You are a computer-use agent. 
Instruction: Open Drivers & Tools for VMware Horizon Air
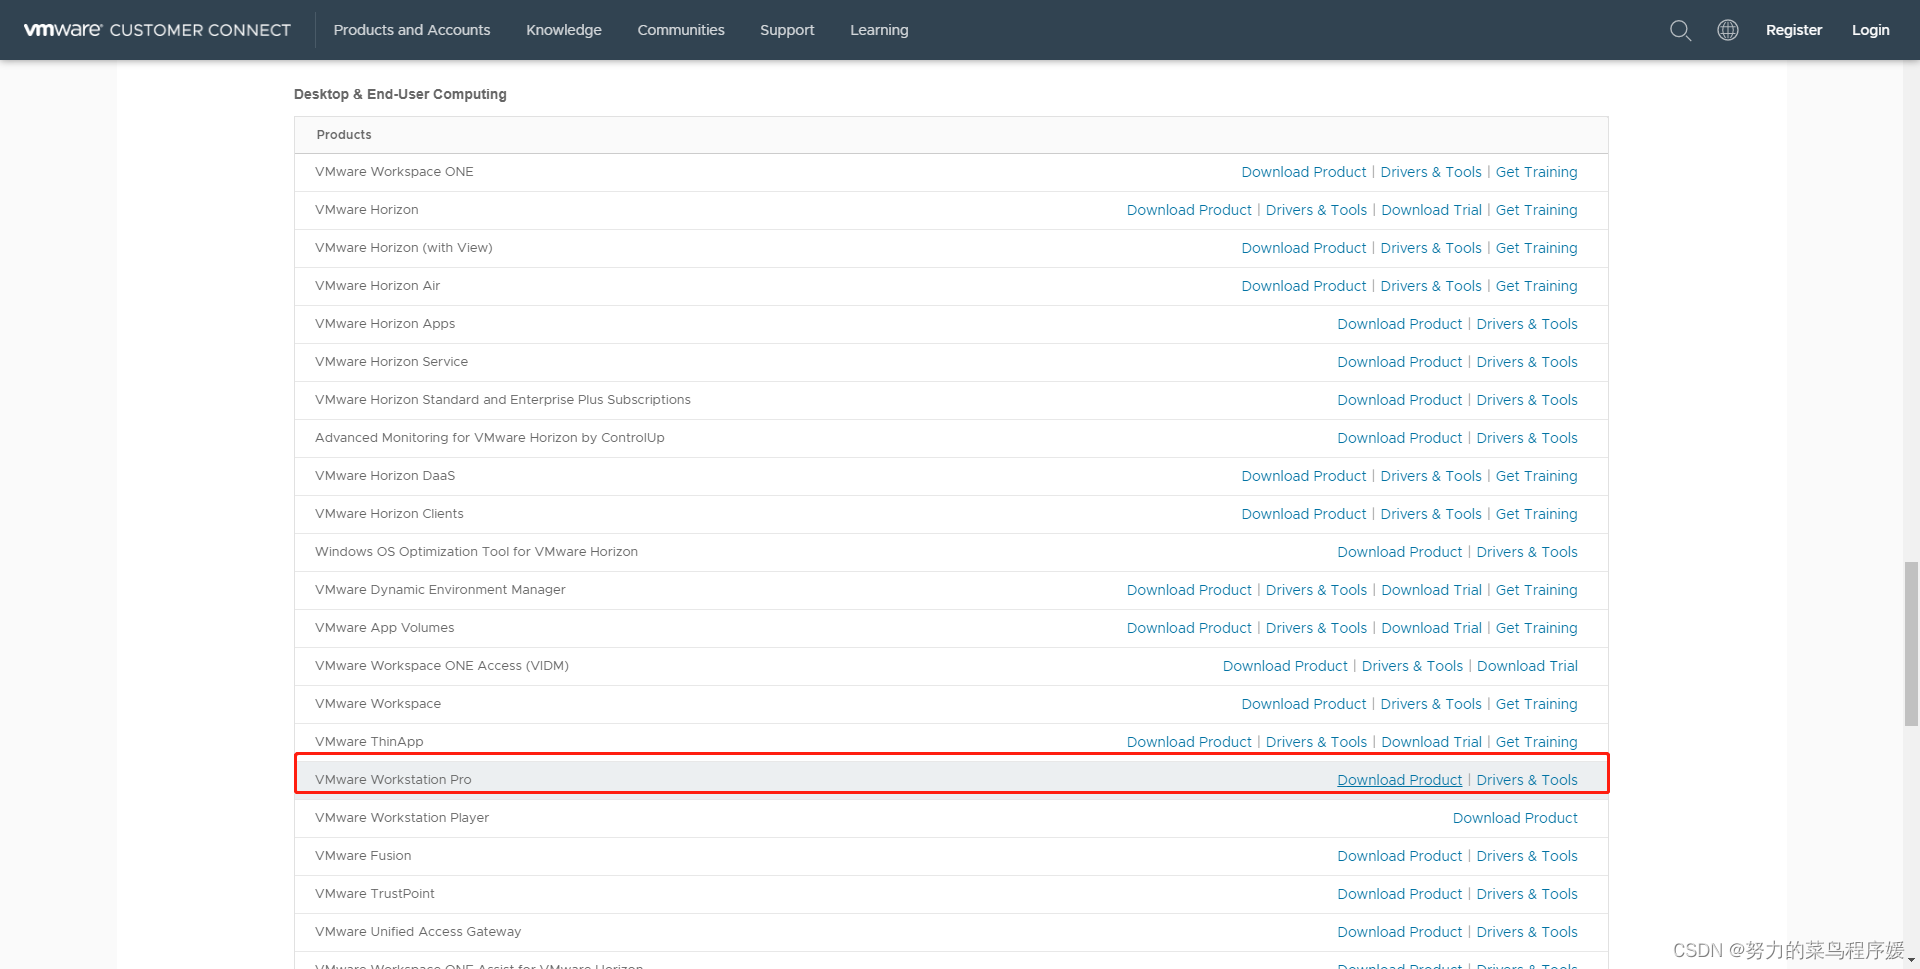(1431, 286)
